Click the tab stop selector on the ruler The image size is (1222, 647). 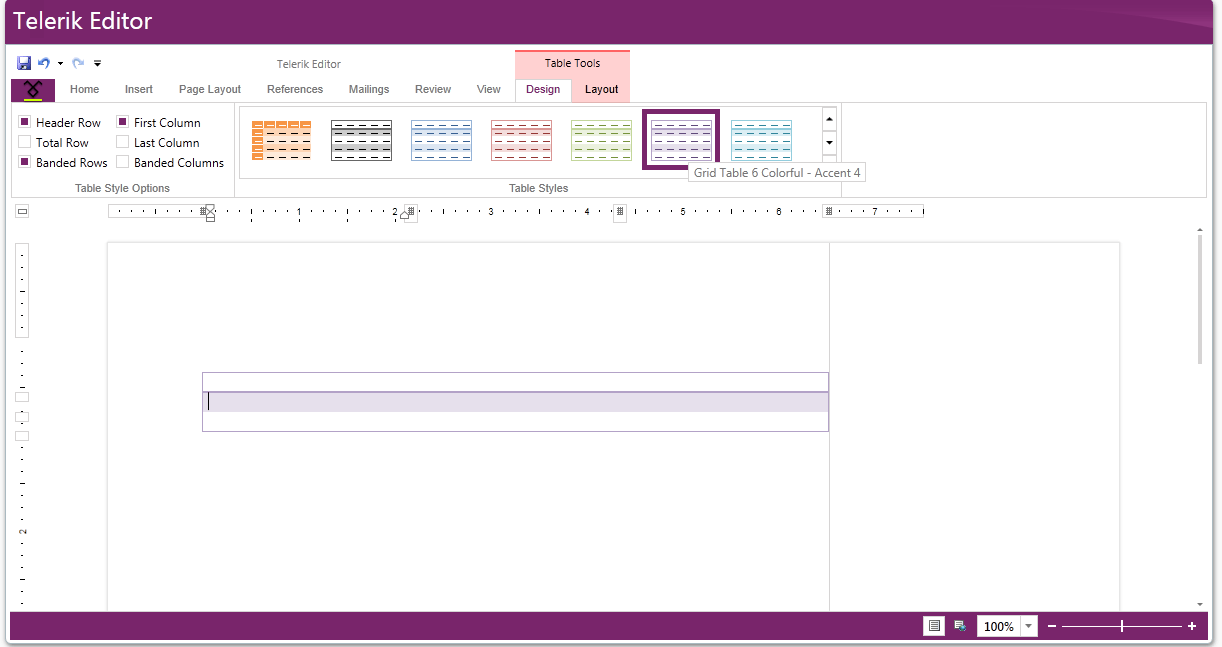(21, 210)
